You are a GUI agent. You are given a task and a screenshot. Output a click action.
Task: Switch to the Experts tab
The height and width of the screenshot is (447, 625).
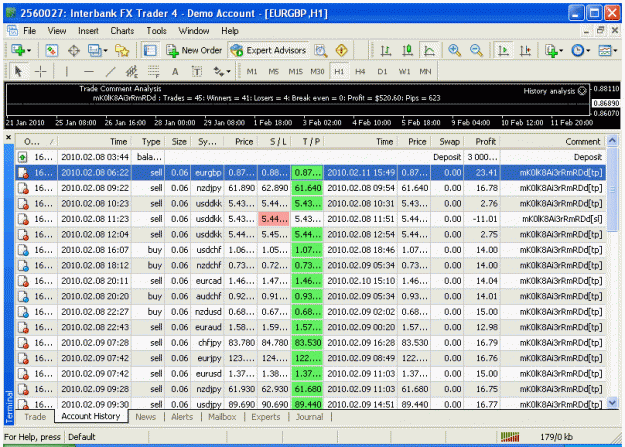coord(265,417)
